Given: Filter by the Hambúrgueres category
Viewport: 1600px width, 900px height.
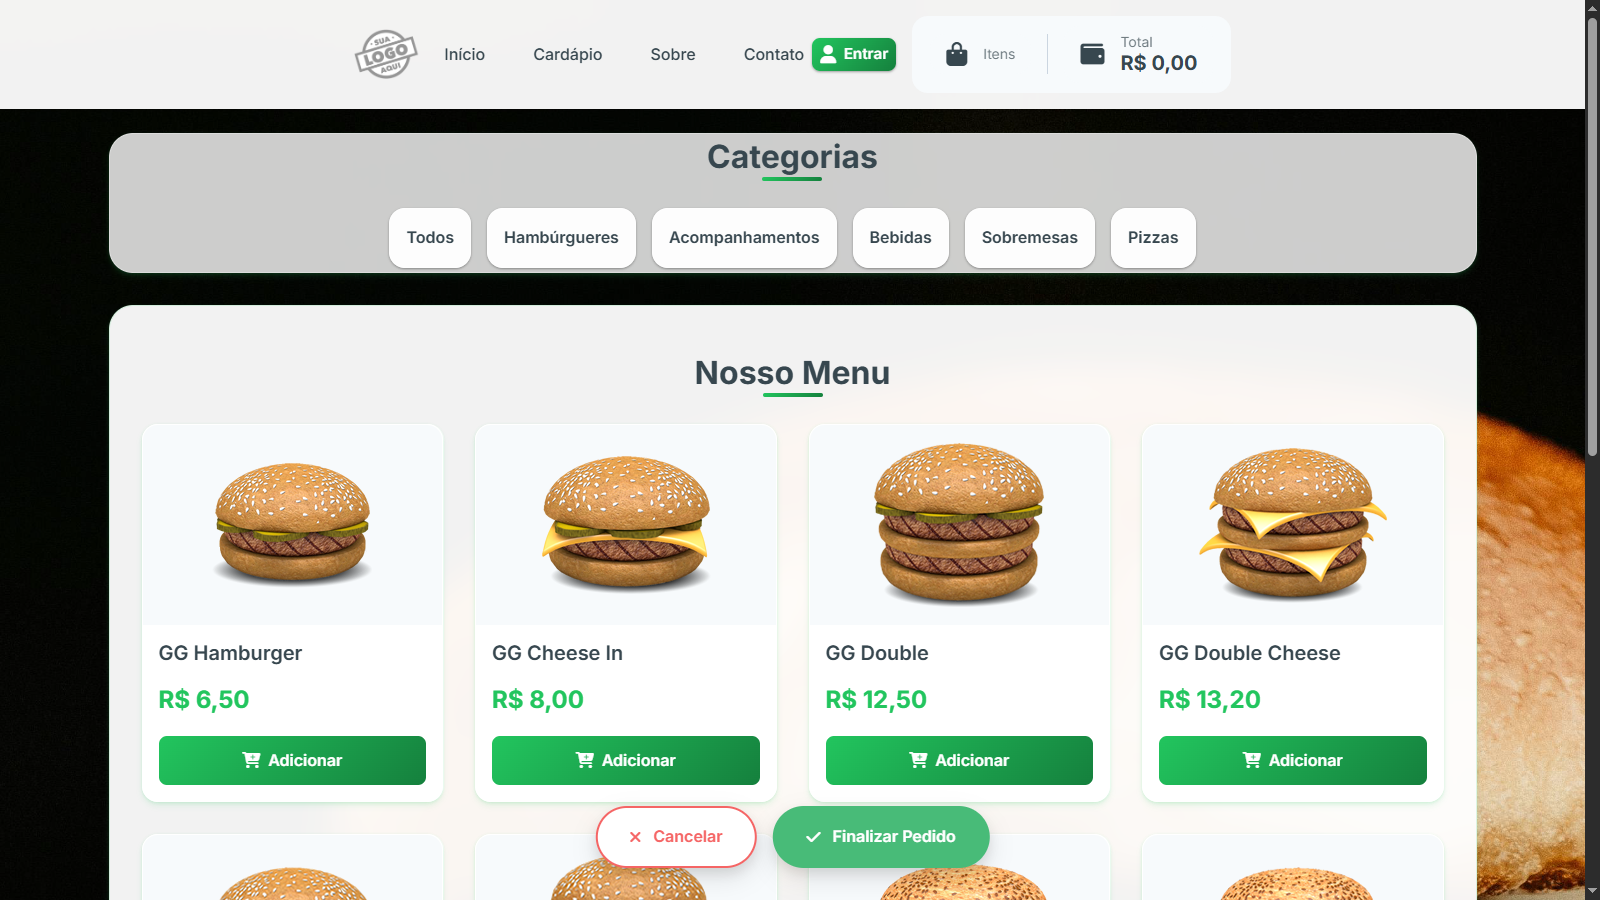Looking at the screenshot, I should pos(561,238).
